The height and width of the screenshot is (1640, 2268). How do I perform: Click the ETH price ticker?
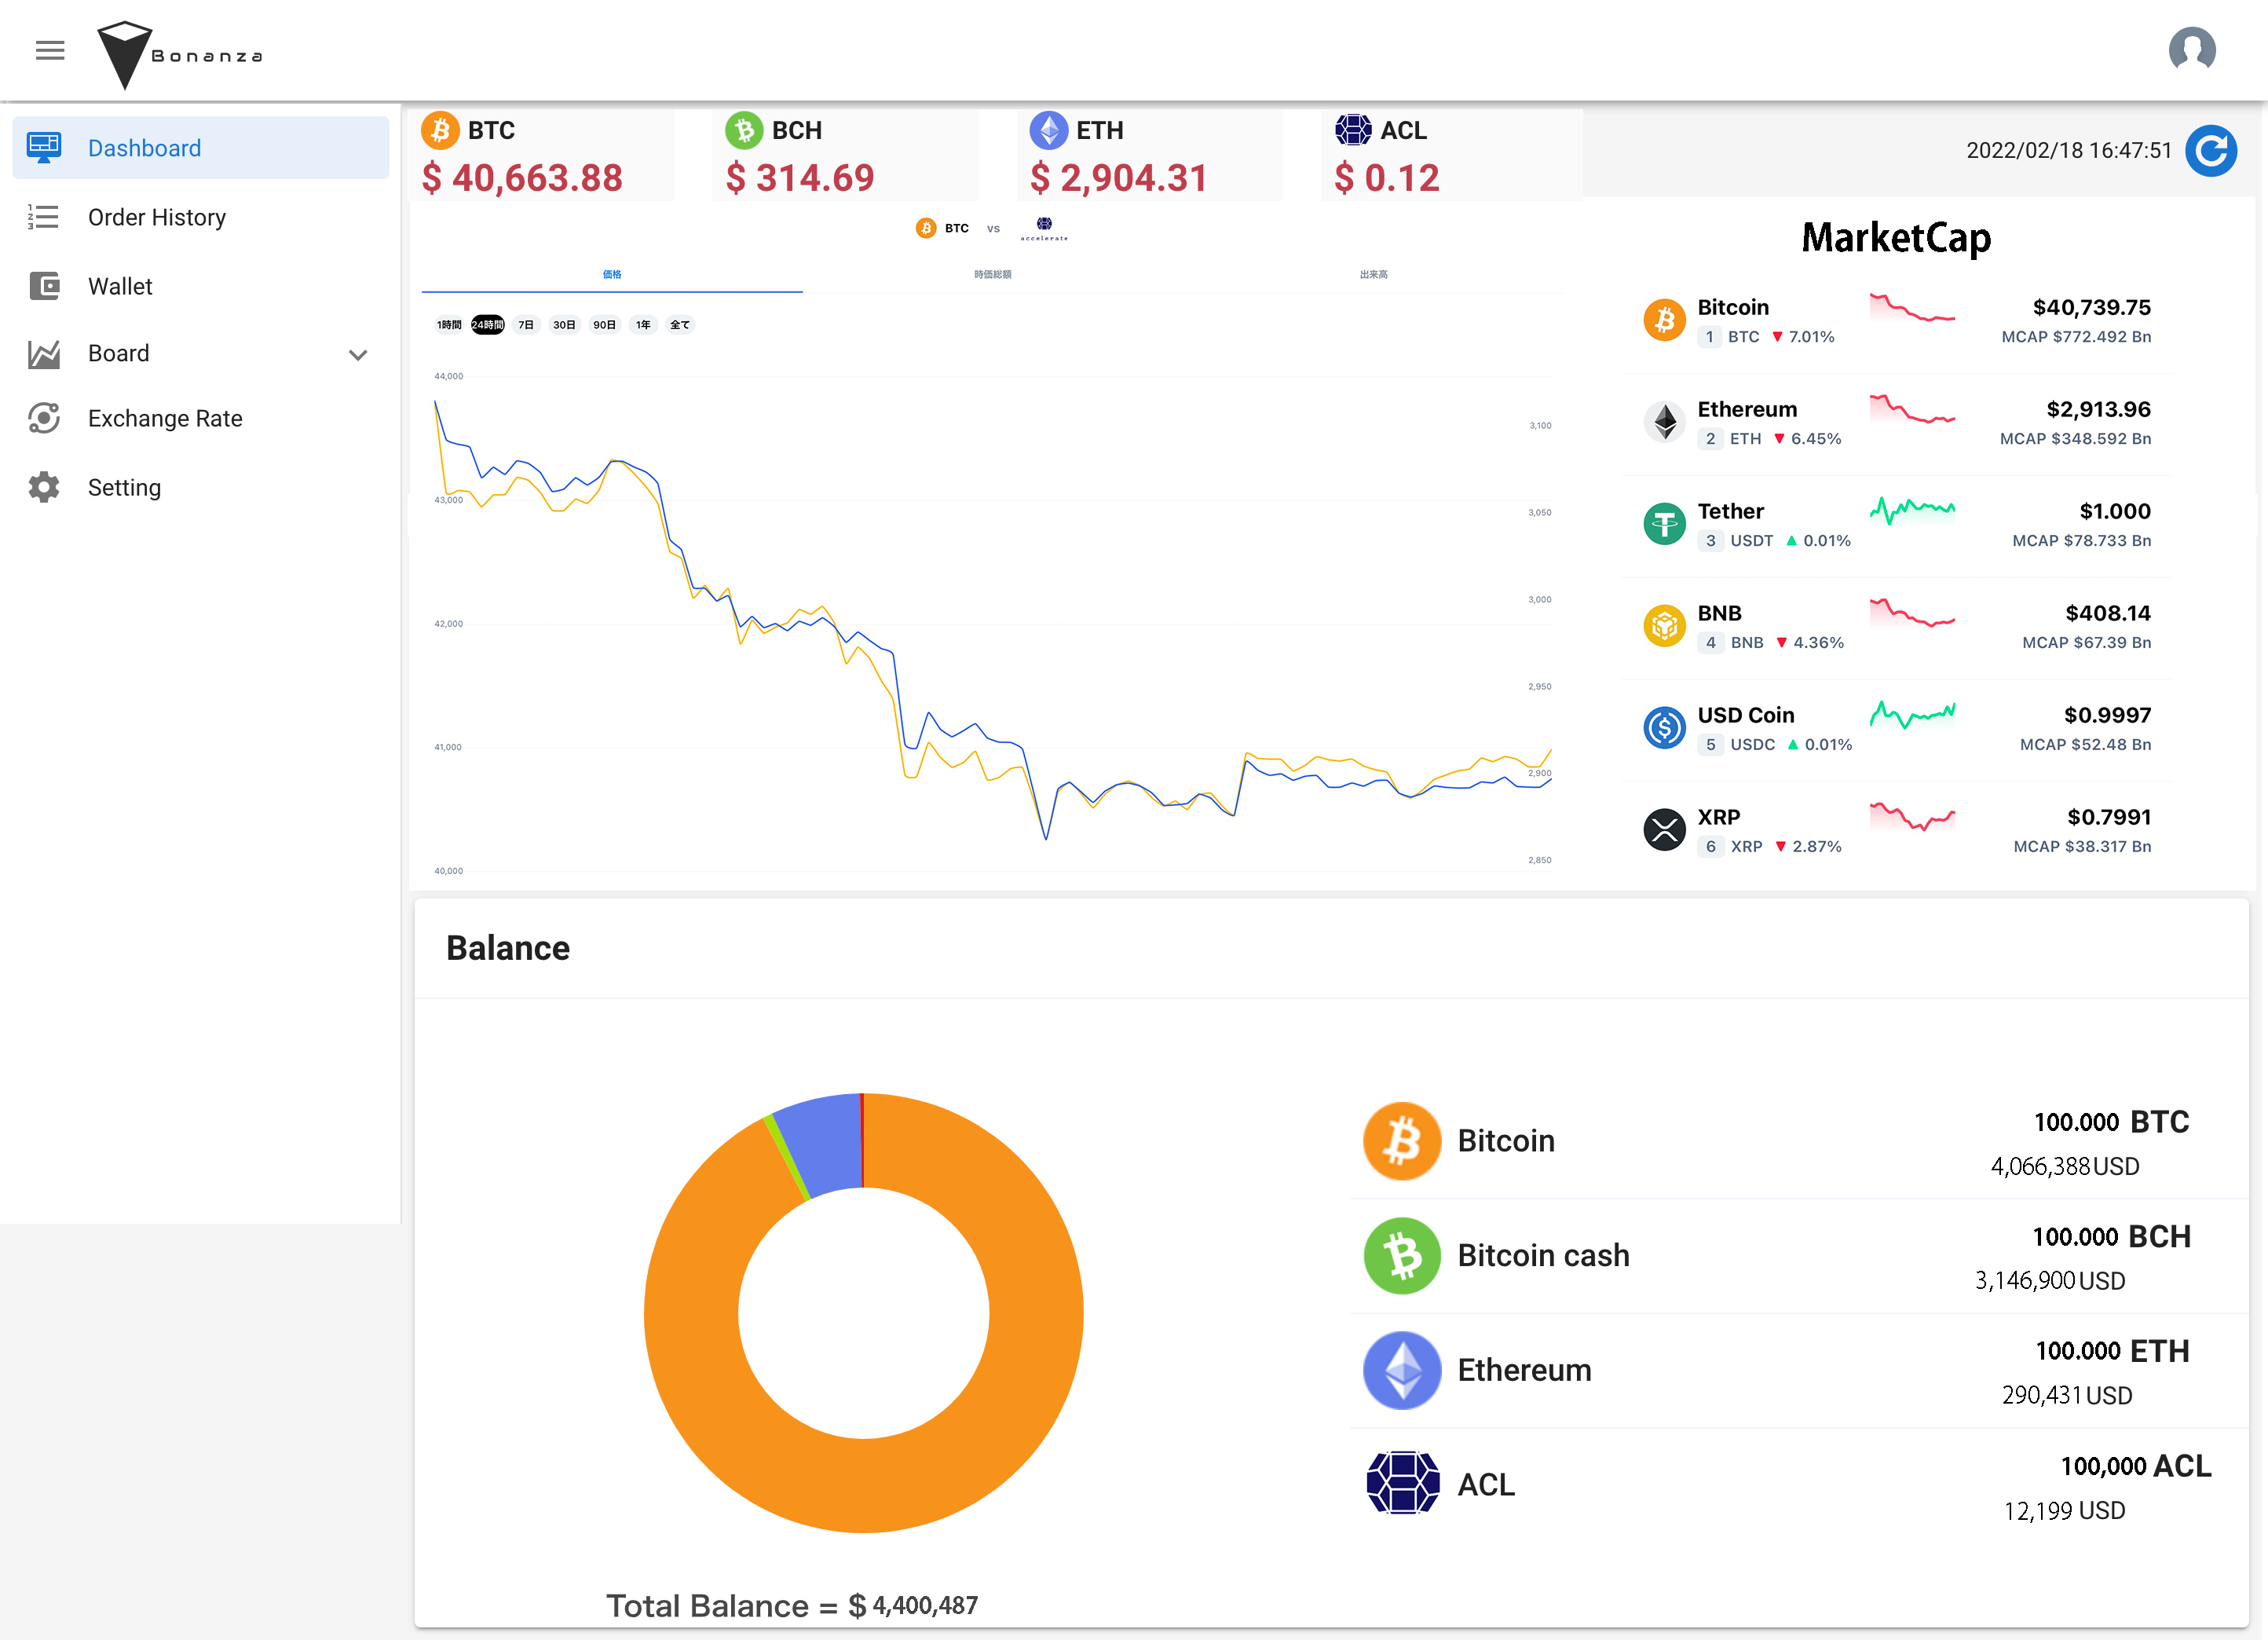[1118, 156]
